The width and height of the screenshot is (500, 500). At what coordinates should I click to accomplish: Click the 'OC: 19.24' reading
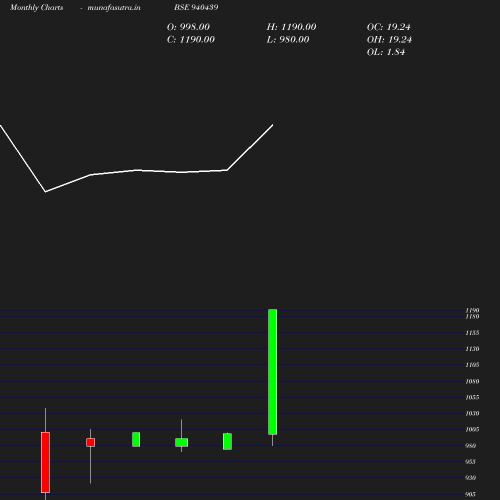(x=389, y=27)
